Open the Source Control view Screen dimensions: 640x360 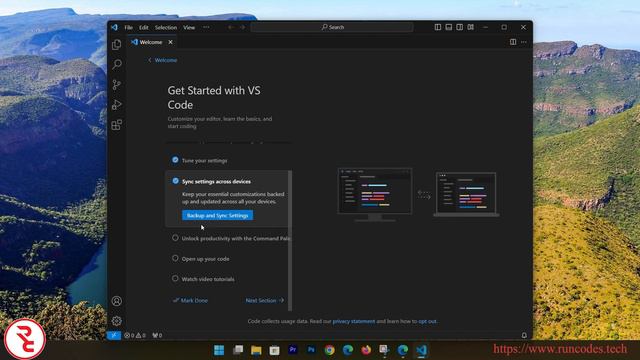117,84
